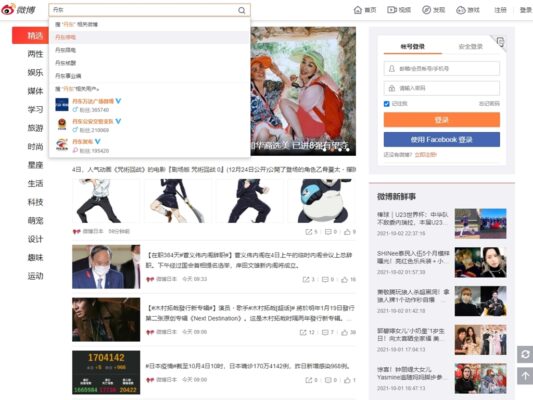Click into the search box at top
533x400 pixels.
click(x=143, y=10)
